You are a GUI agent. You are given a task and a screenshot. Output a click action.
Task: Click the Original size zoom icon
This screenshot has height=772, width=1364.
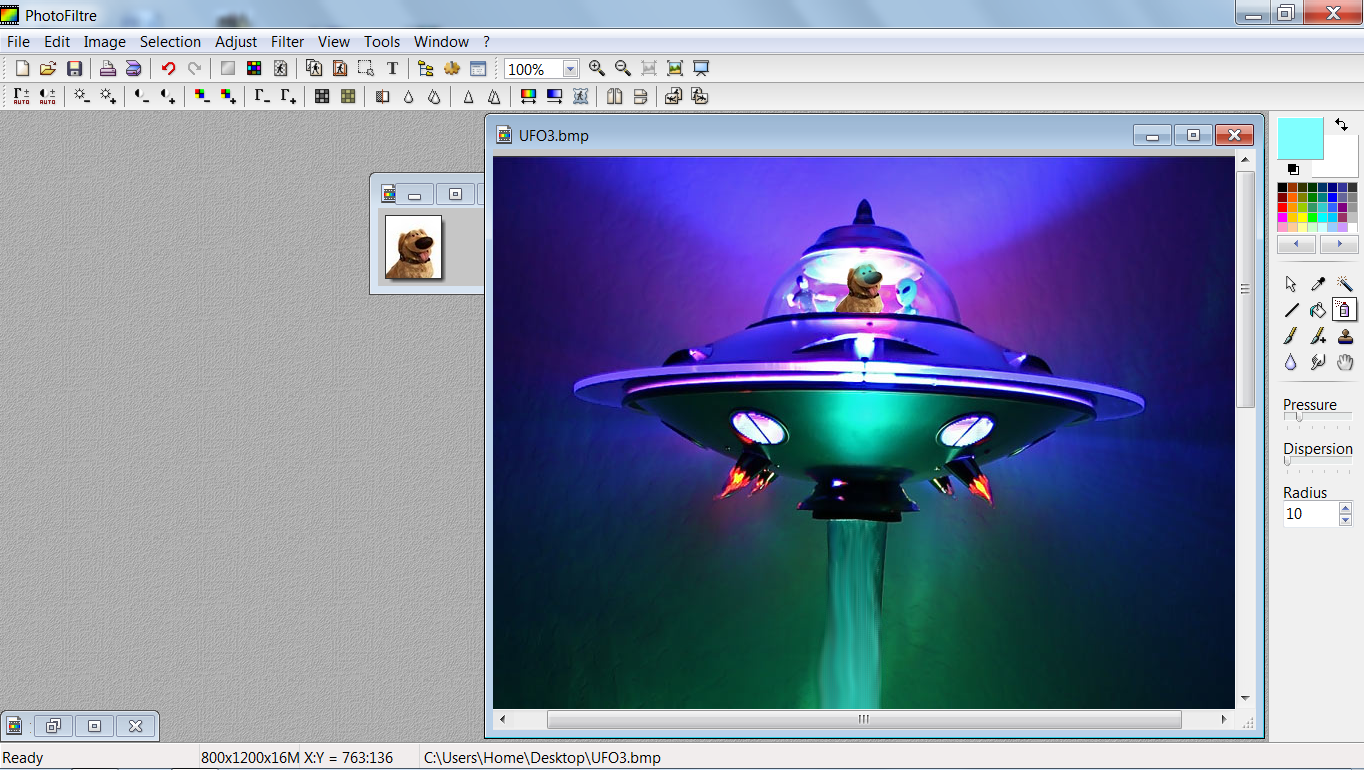(x=649, y=68)
